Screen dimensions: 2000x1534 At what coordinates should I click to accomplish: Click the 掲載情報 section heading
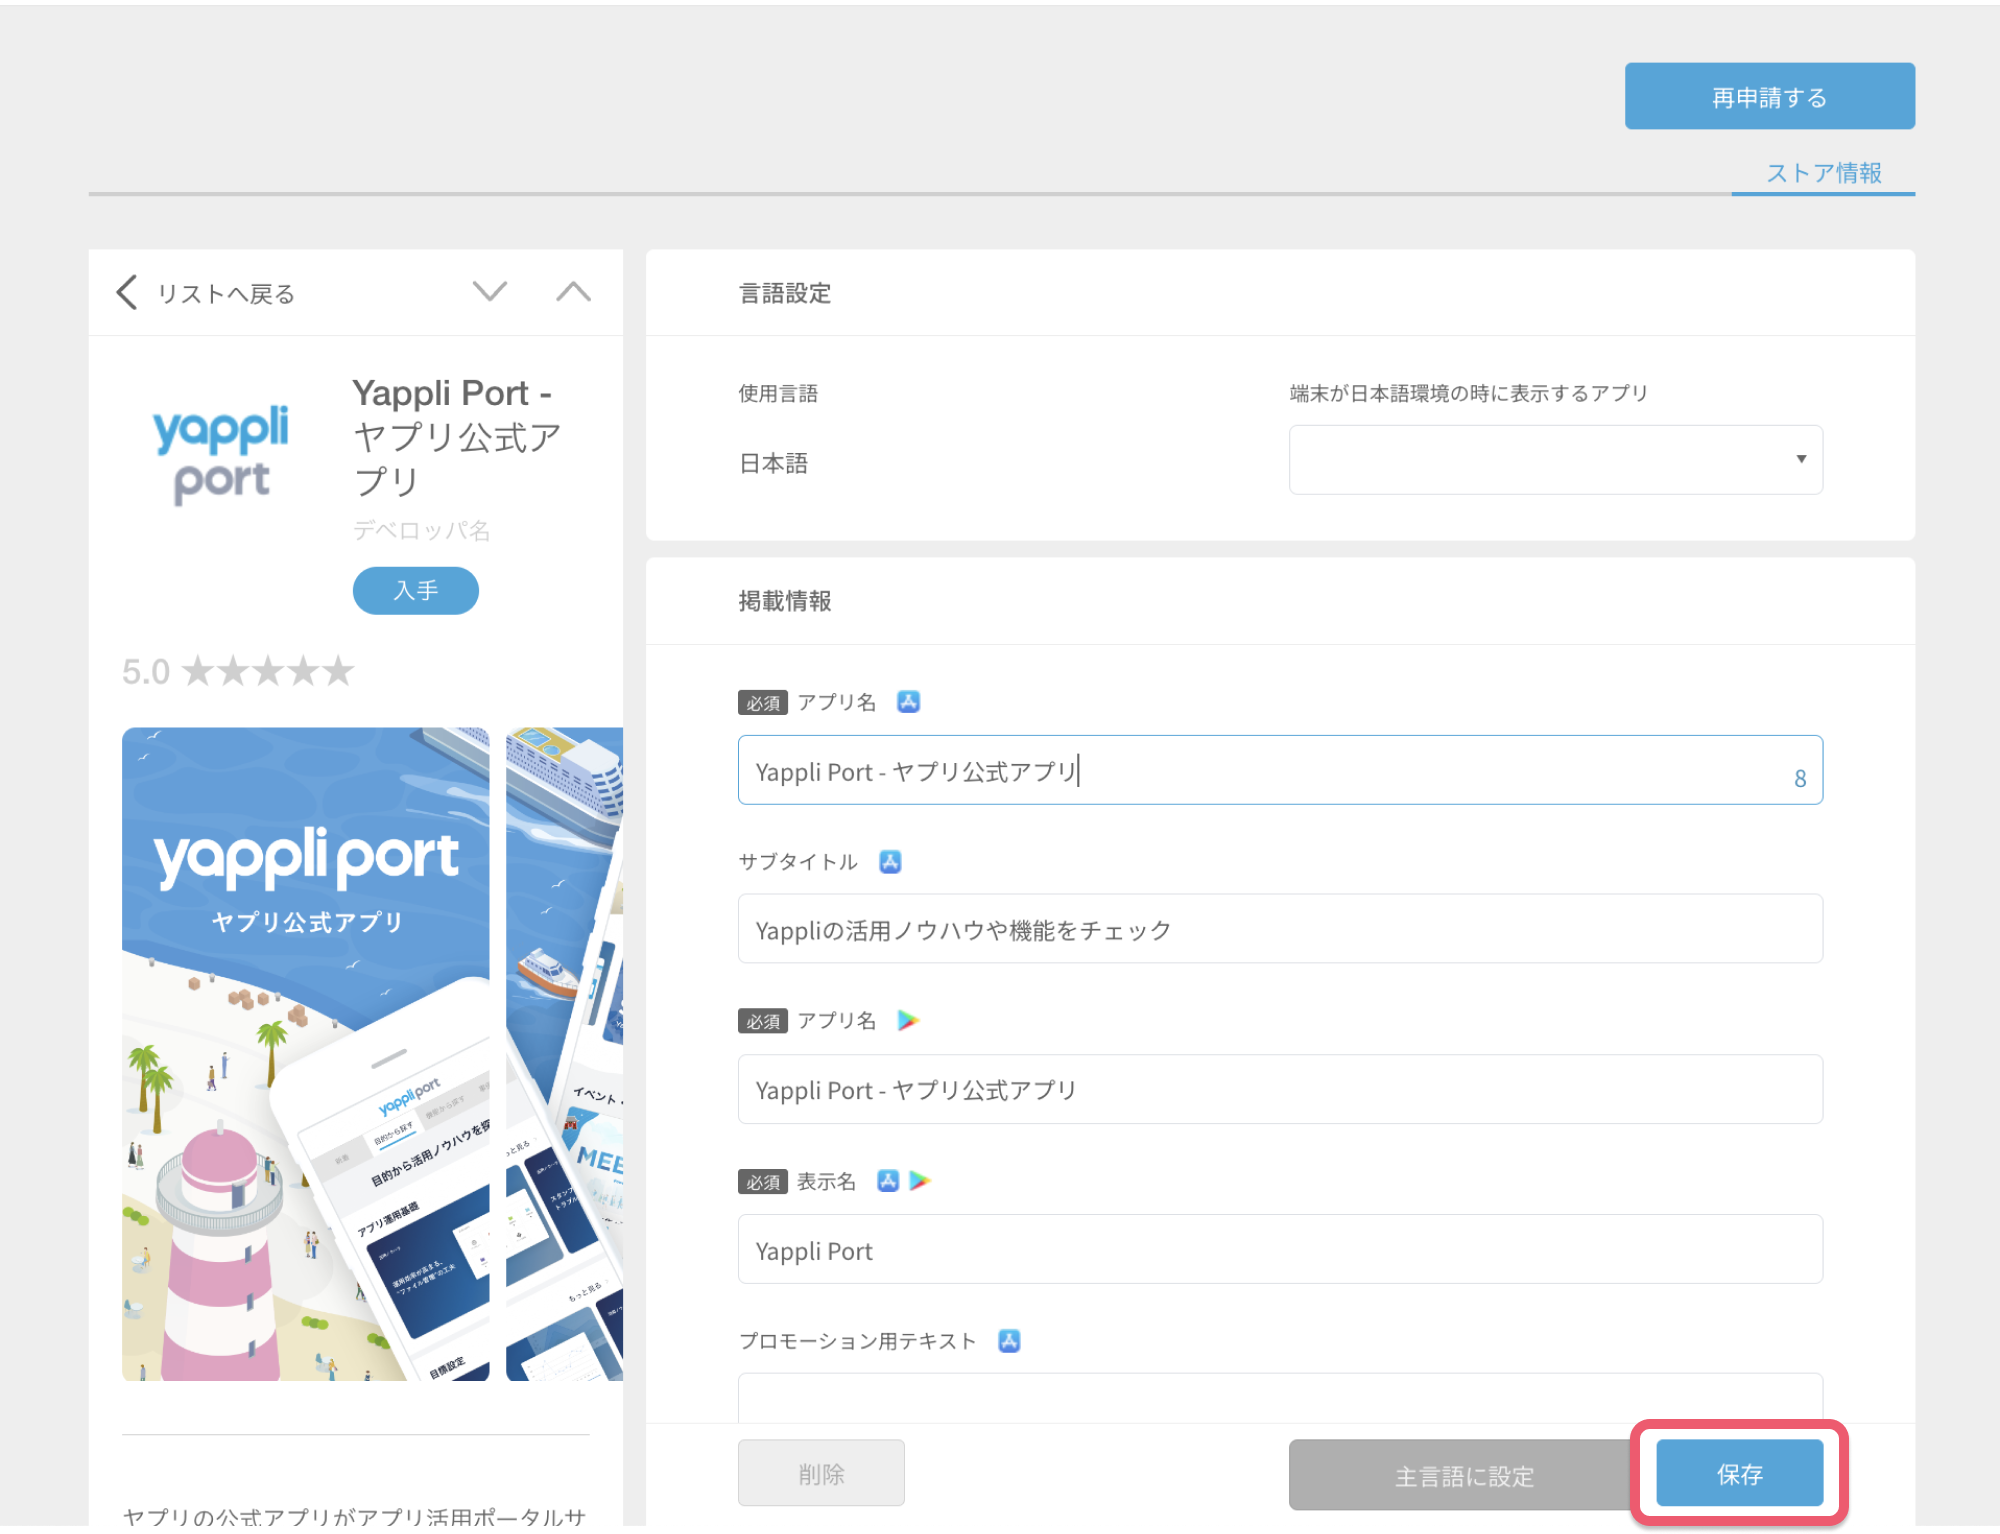point(785,601)
